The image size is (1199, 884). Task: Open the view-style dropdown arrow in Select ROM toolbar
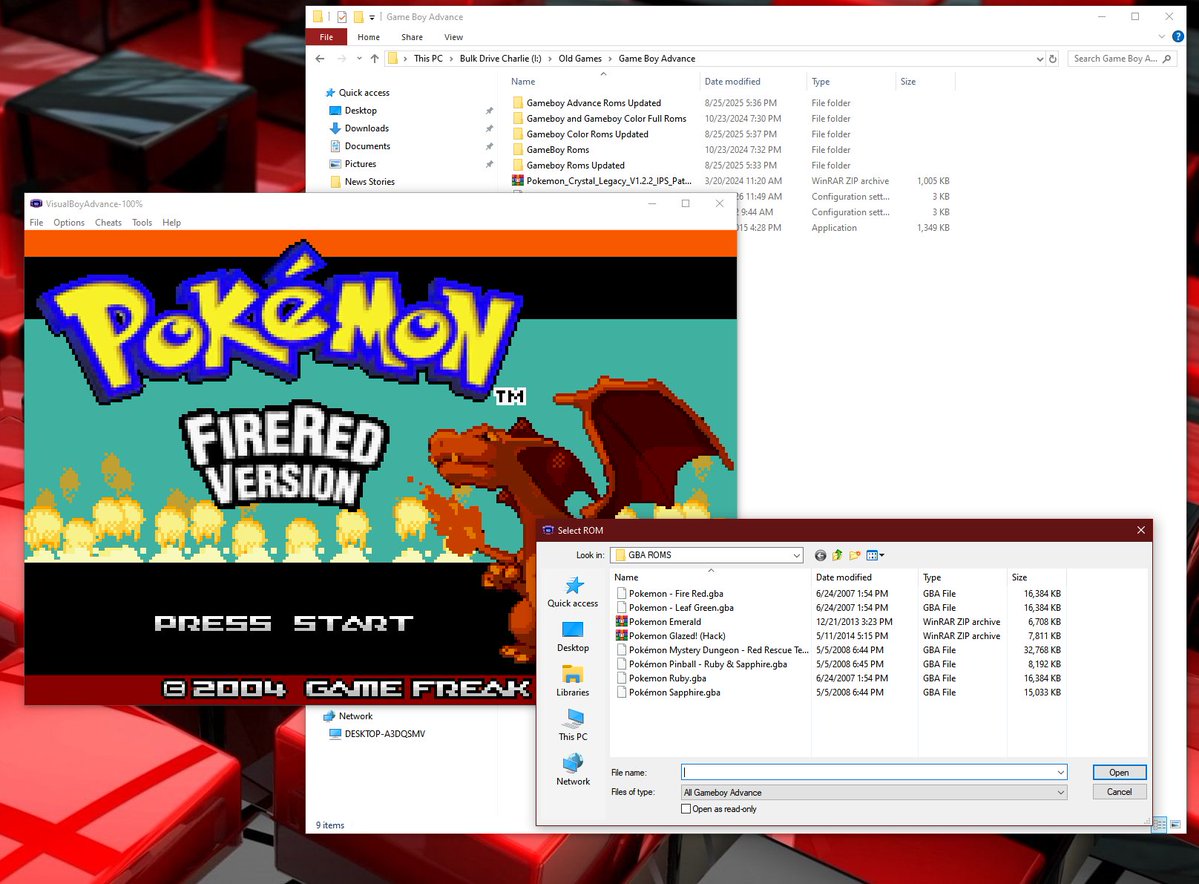pos(881,555)
